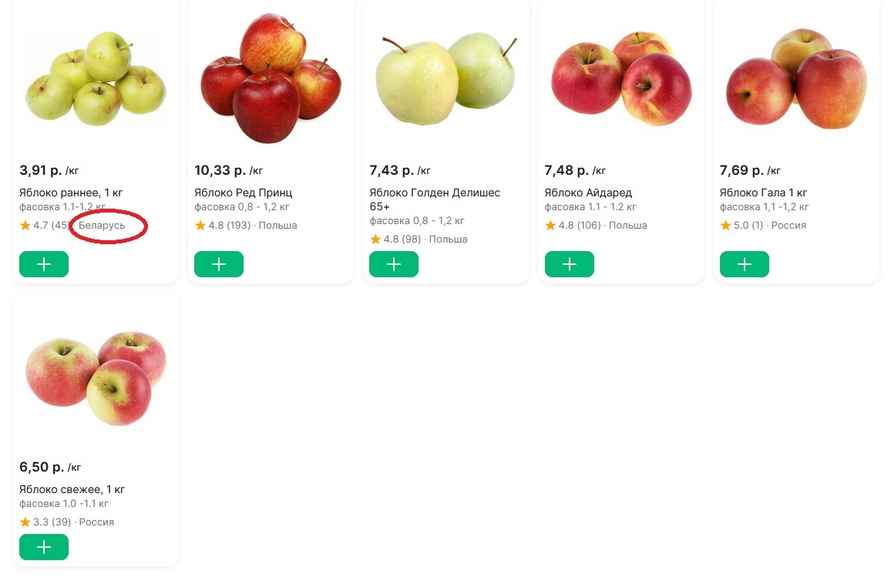Open the Яблоко Гала 1 кг title
This screenshot has width=891, height=580.
[763, 193]
